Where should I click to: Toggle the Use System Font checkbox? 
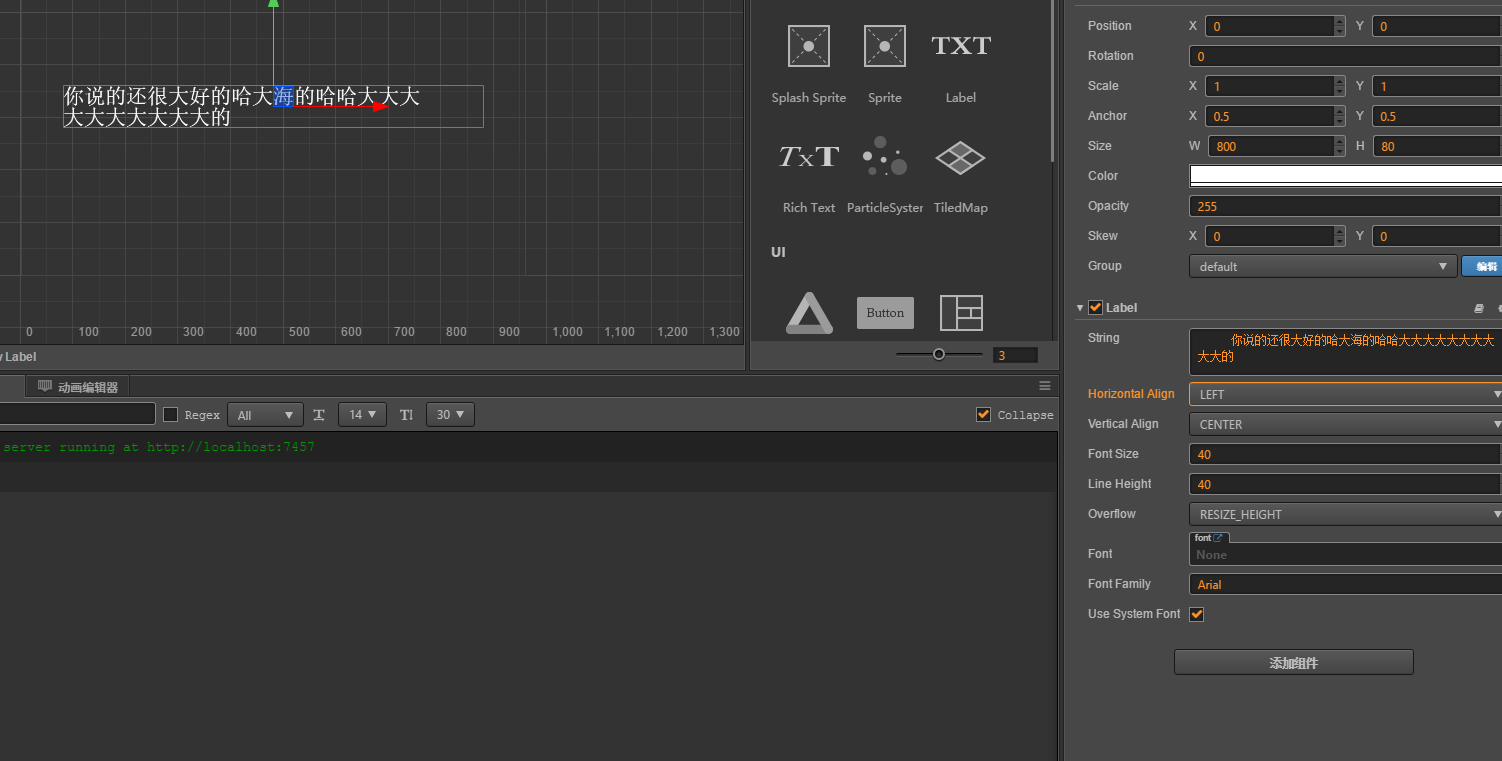pos(1197,614)
